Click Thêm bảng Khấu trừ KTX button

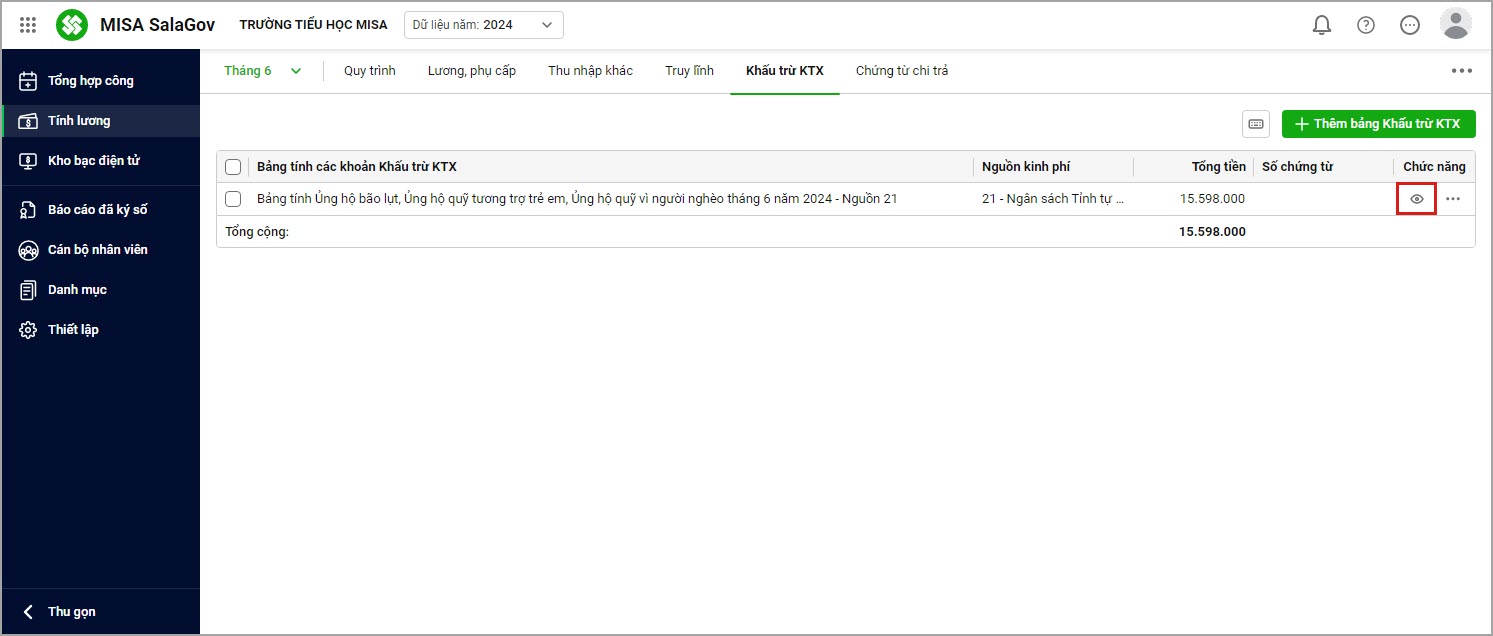coord(1378,124)
